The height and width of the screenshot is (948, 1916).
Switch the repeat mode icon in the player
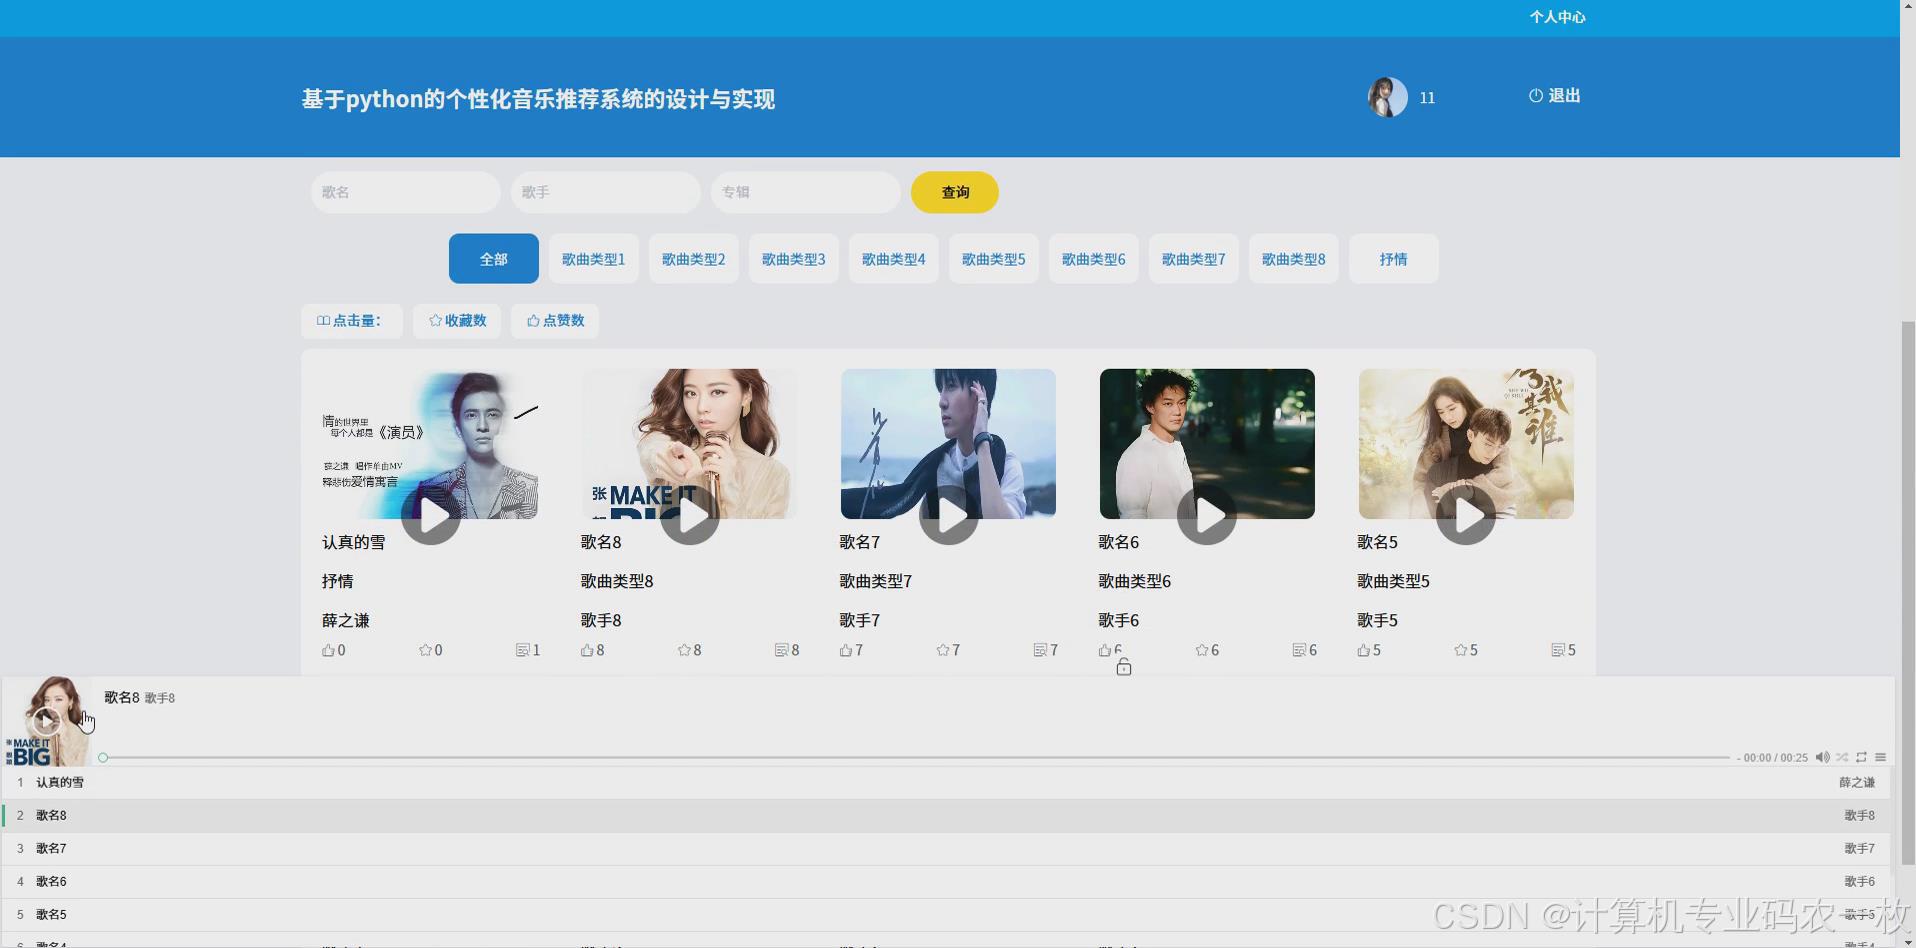click(x=1861, y=757)
